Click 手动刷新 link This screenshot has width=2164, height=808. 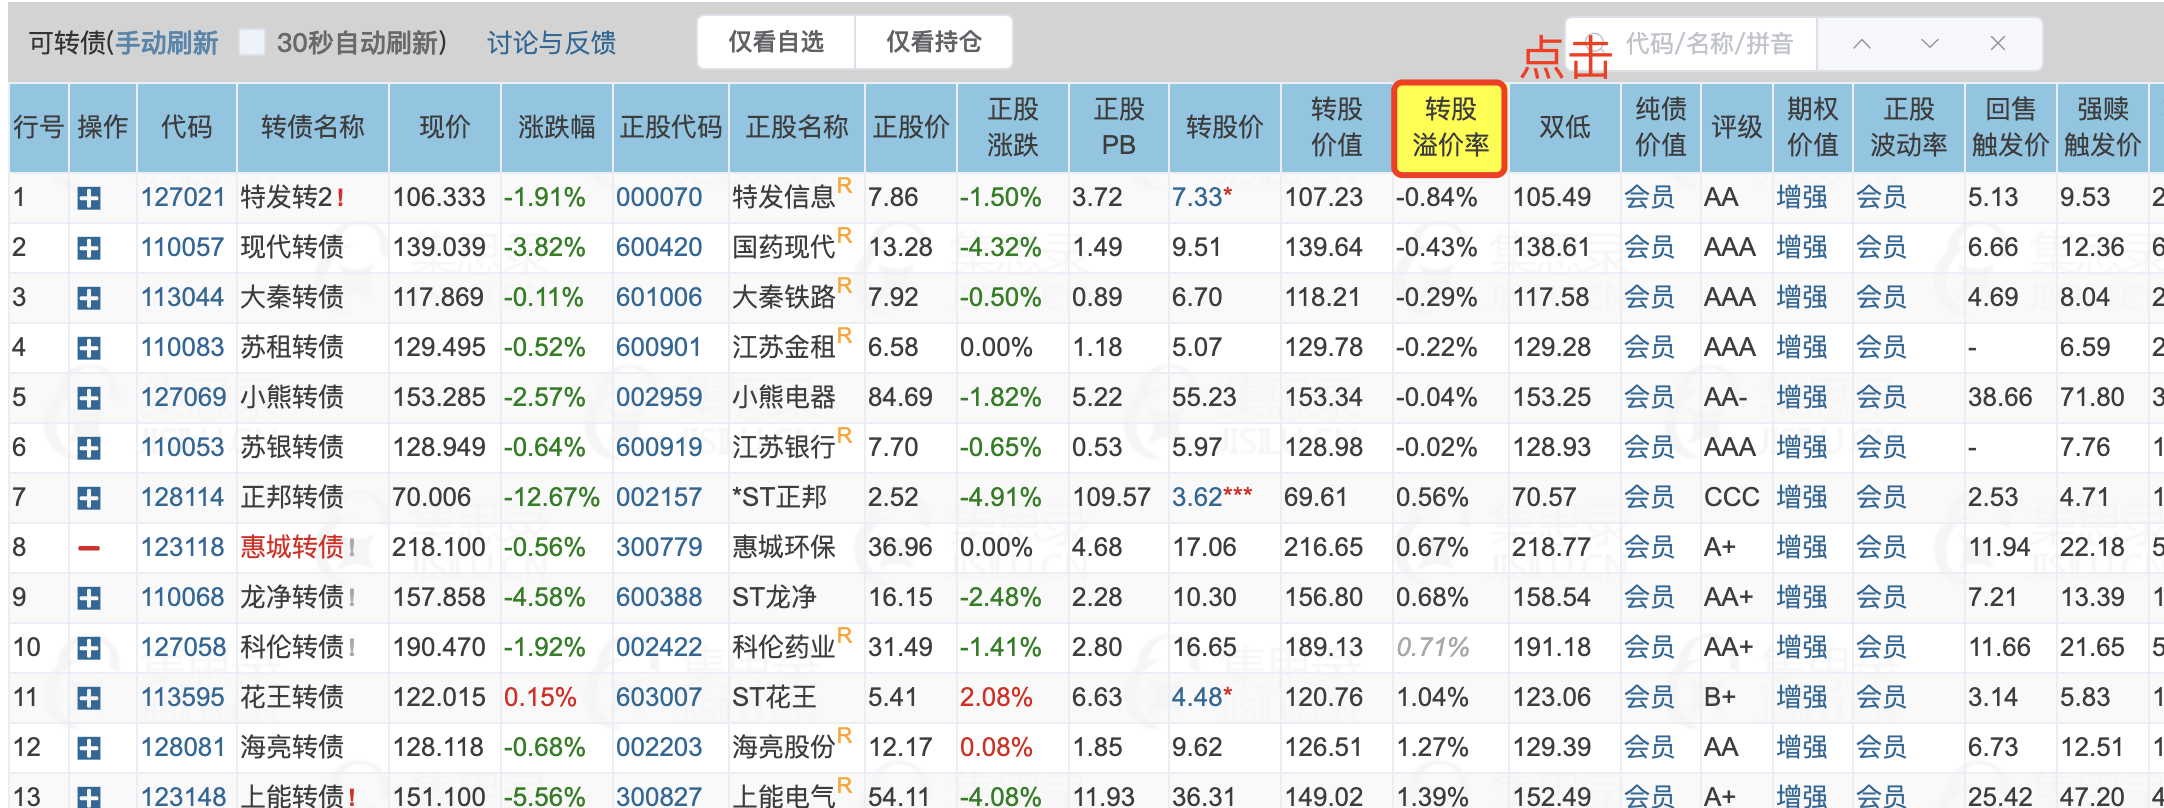(166, 43)
